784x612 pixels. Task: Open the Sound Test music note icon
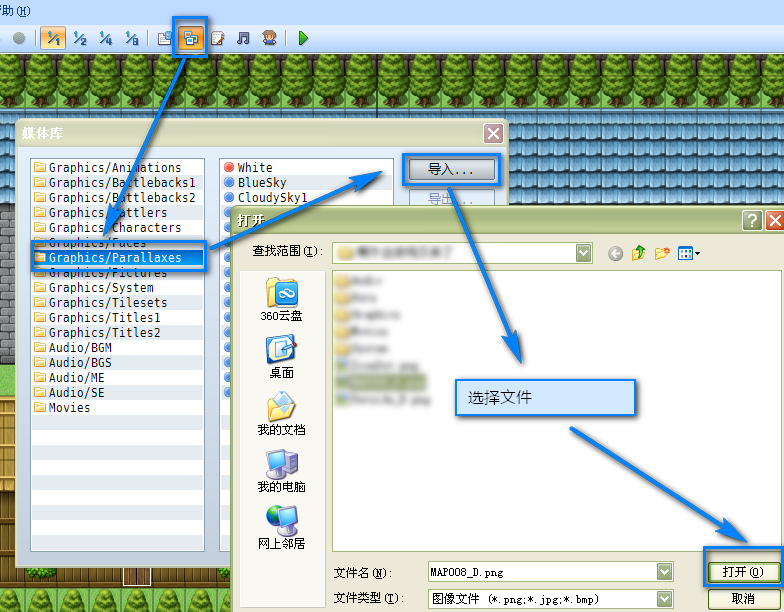tap(244, 38)
